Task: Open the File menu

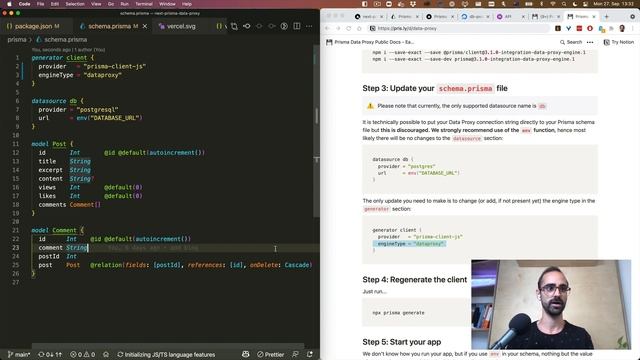Action: [x=40, y=4]
